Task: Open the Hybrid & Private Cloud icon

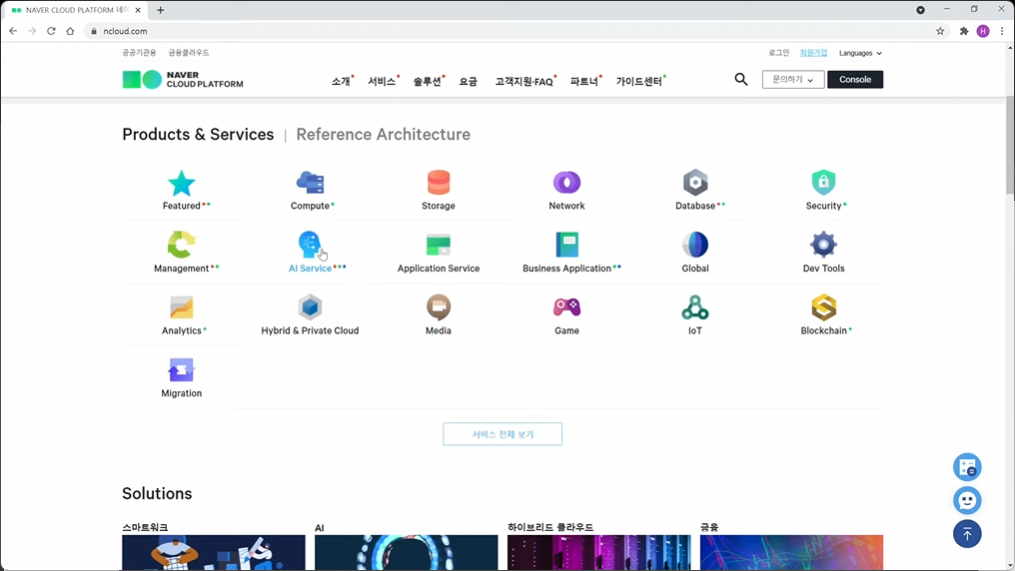Action: pyautogui.click(x=310, y=308)
